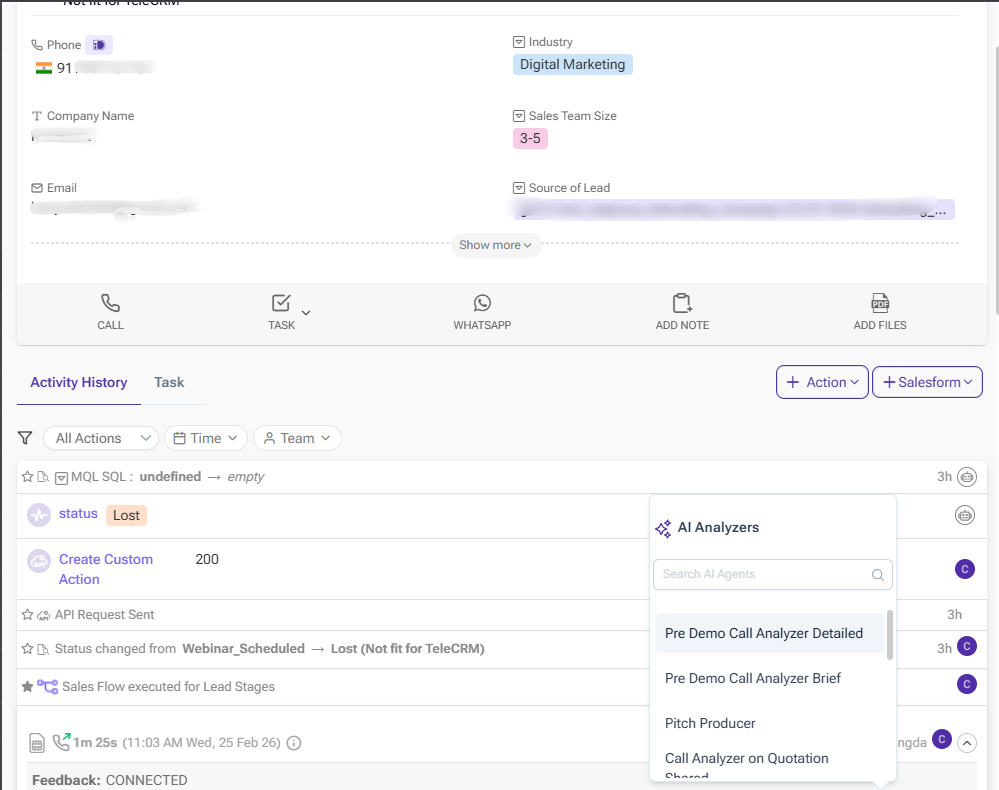The image size is (999, 790).
Task: Switch to the Task tab
Action: tap(169, 382)
